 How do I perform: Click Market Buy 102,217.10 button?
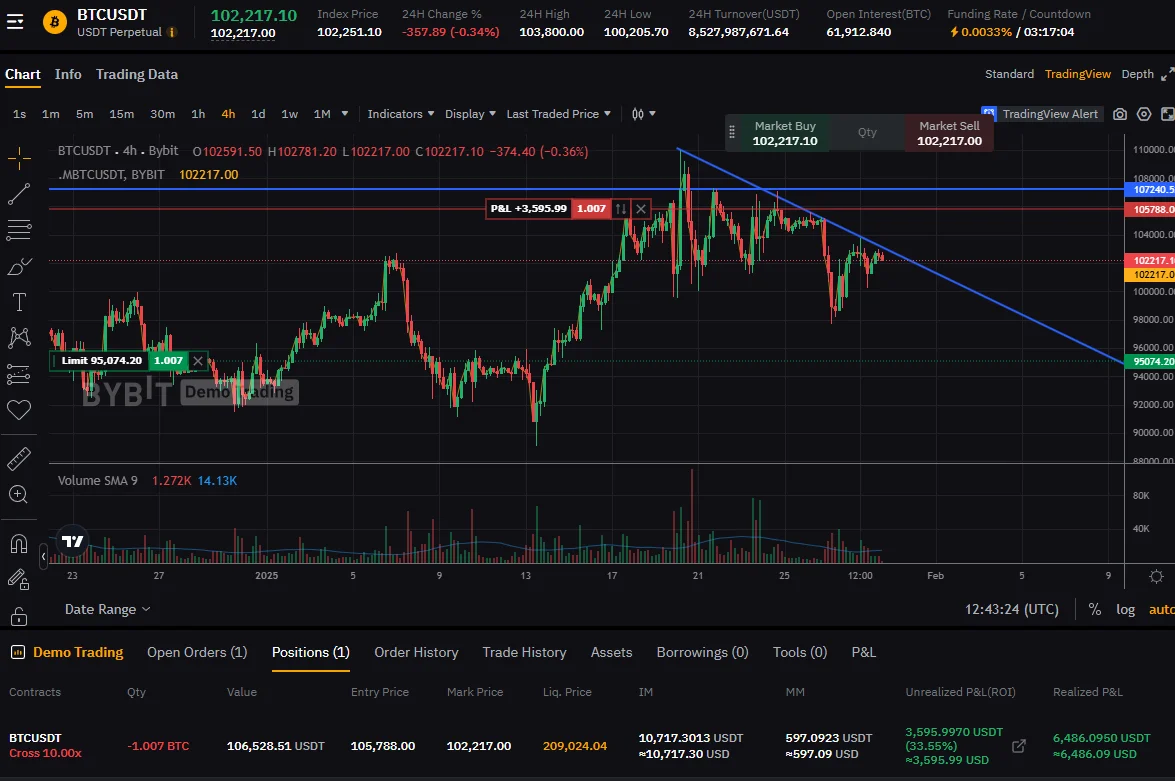[785, 133]
